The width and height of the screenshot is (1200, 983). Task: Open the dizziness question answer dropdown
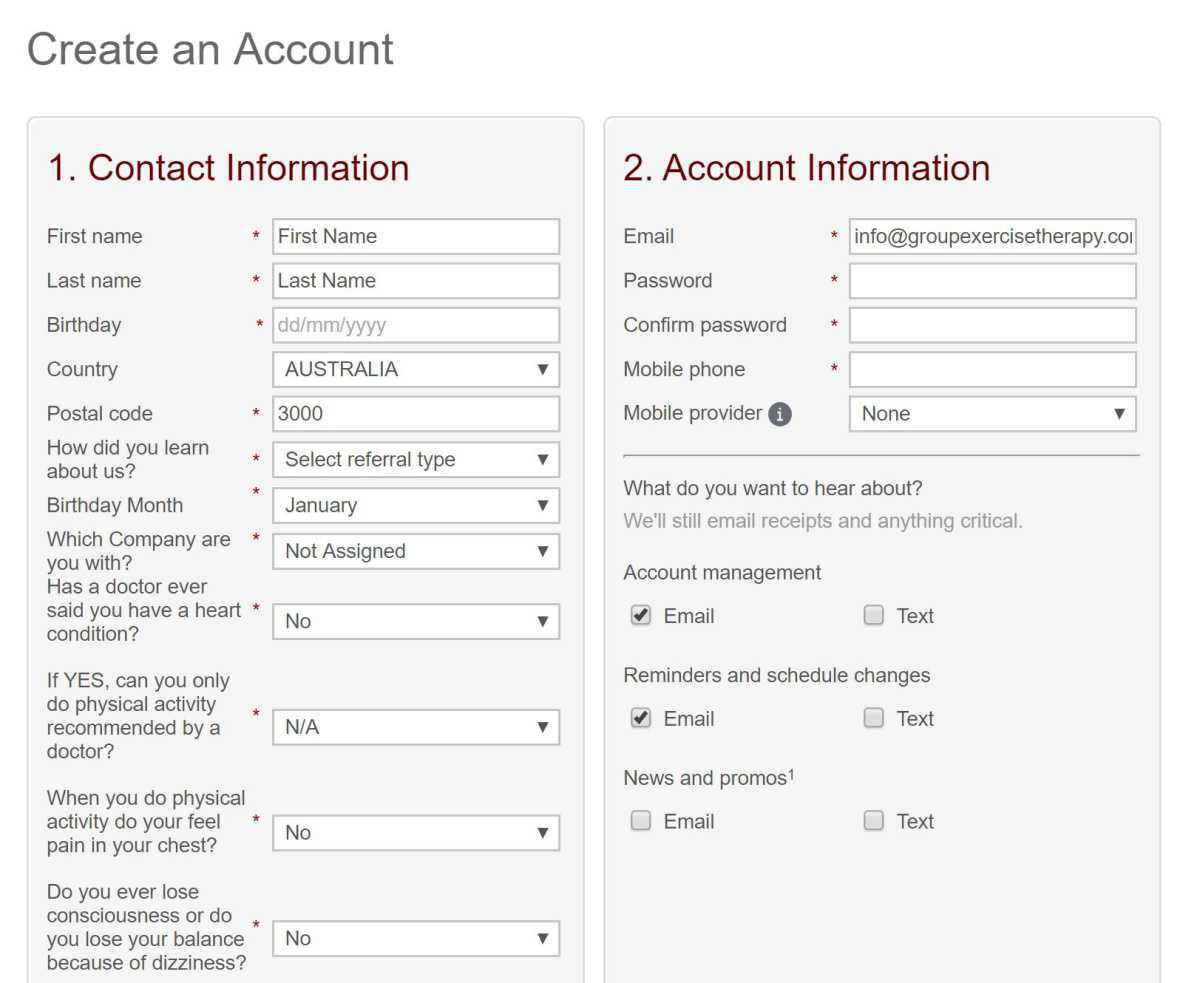[x=416, y=939]
